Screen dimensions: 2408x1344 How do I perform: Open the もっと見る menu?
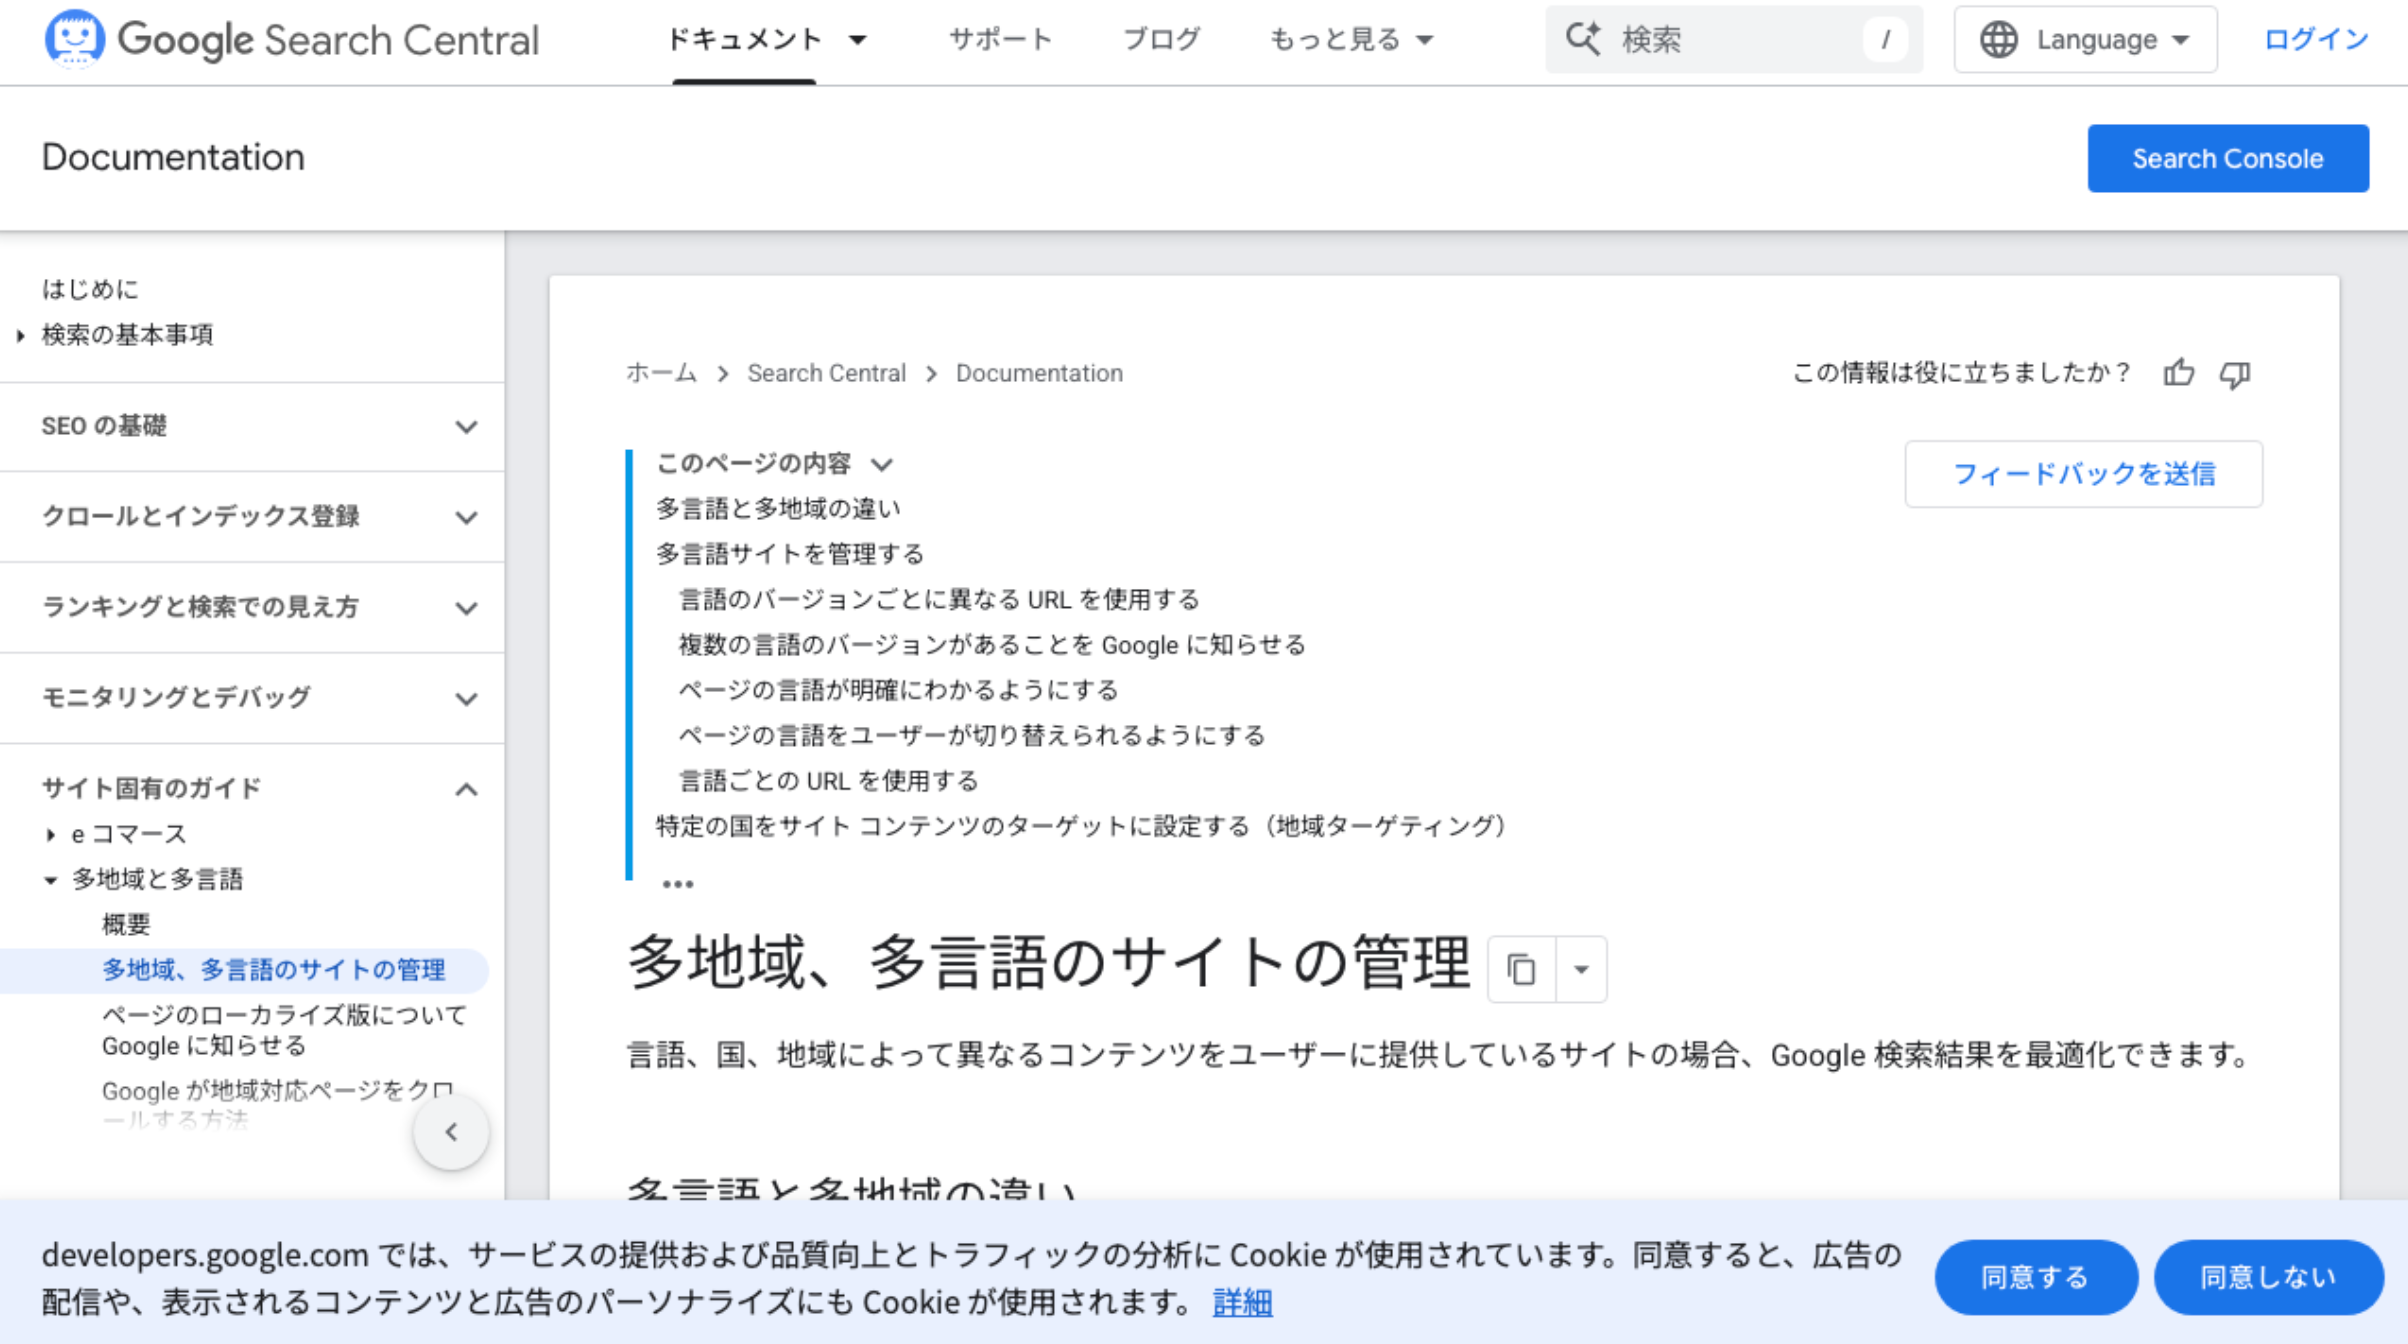pos(1351,40)
